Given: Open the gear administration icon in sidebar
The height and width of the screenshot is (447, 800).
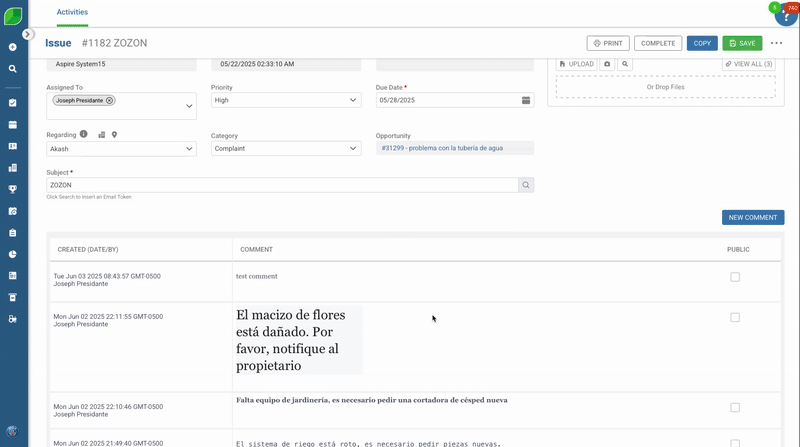Looking at the screenshot, I should coord(13,319).
